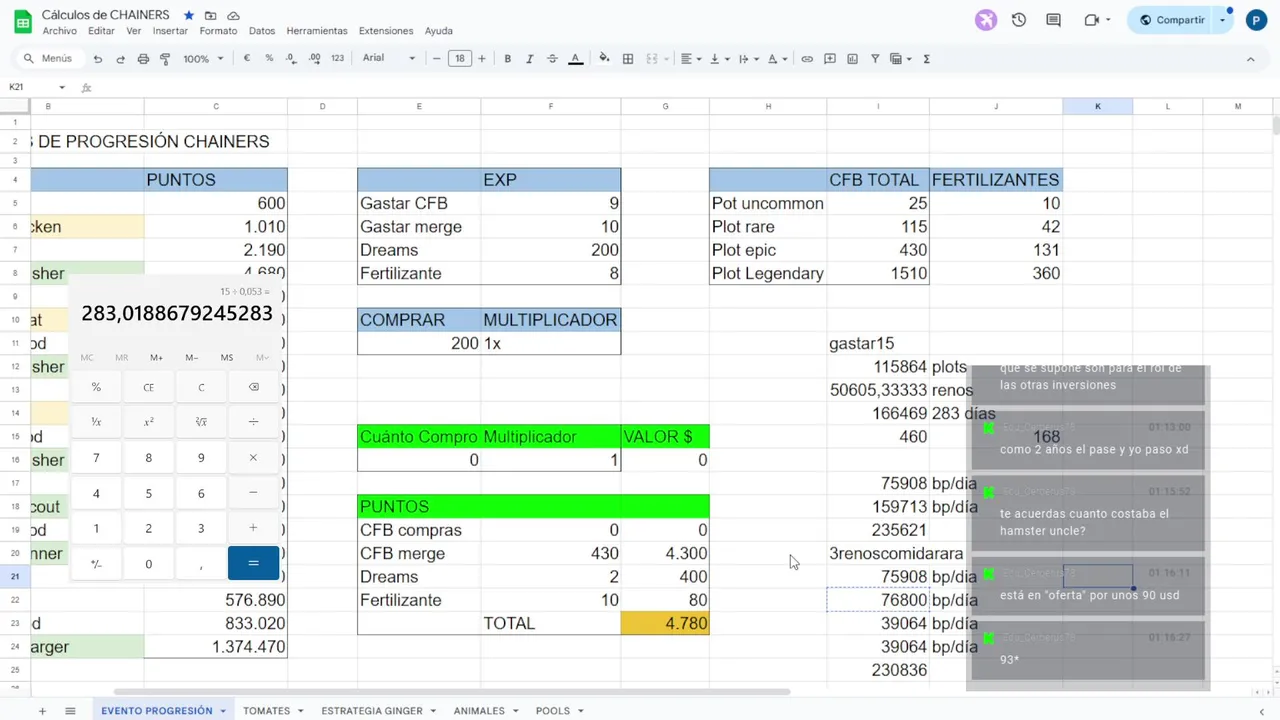This screenshot has width=1280, height=720.
Task: Open the filter views dropdown
Action: [899, 59]
